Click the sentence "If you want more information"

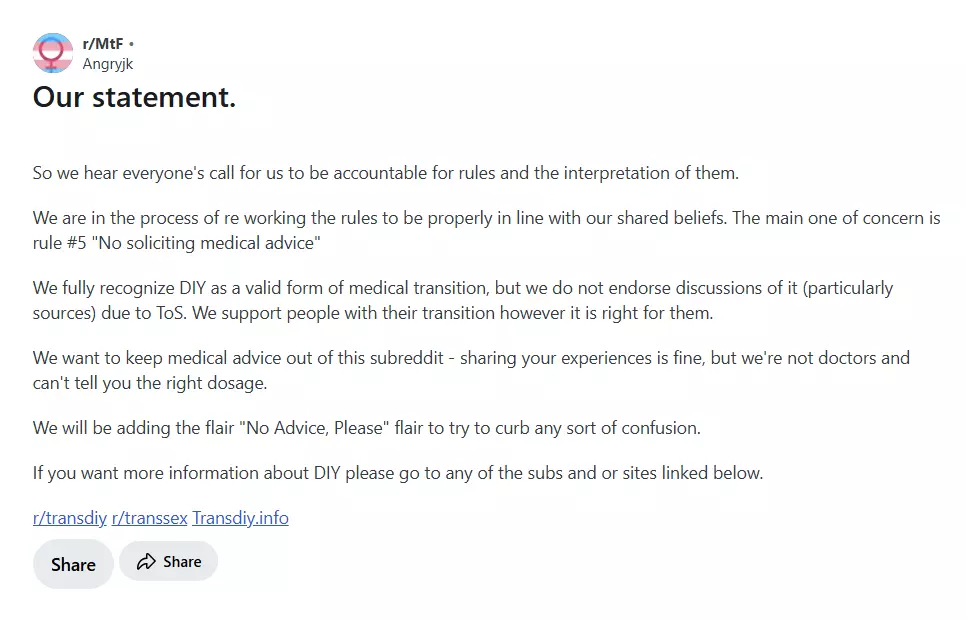[398, 473]
